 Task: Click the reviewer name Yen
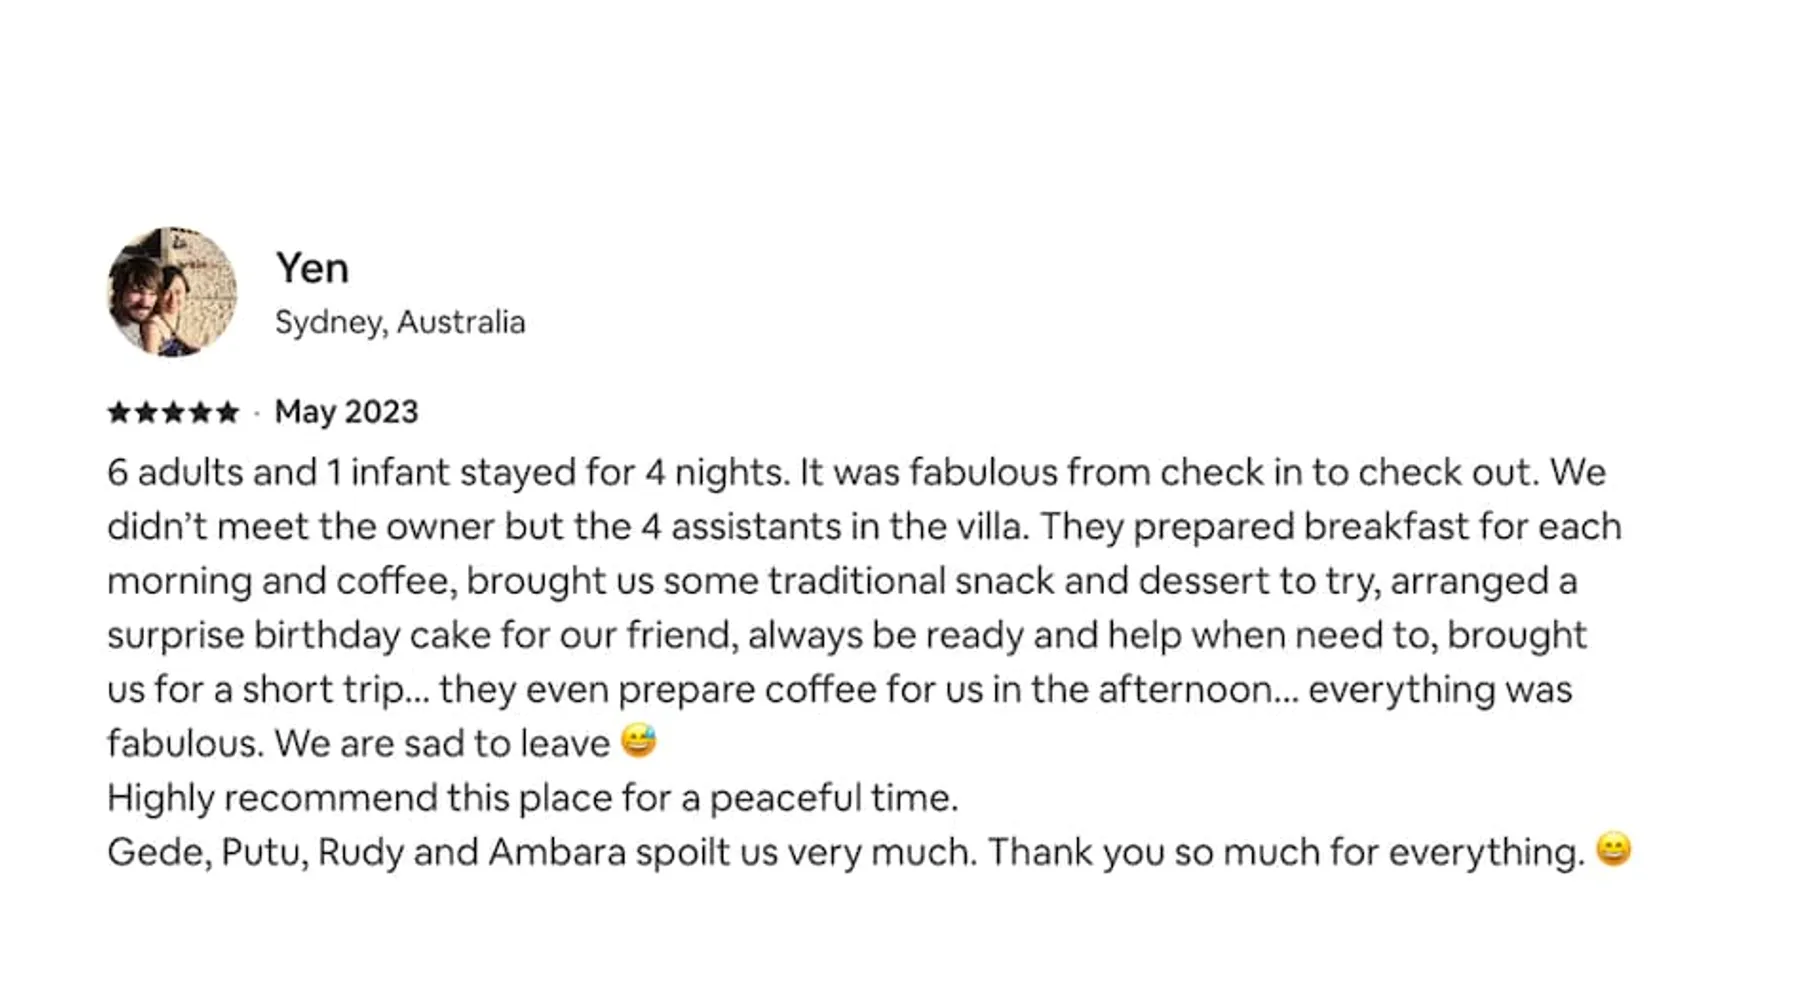[x=312, y=268]
